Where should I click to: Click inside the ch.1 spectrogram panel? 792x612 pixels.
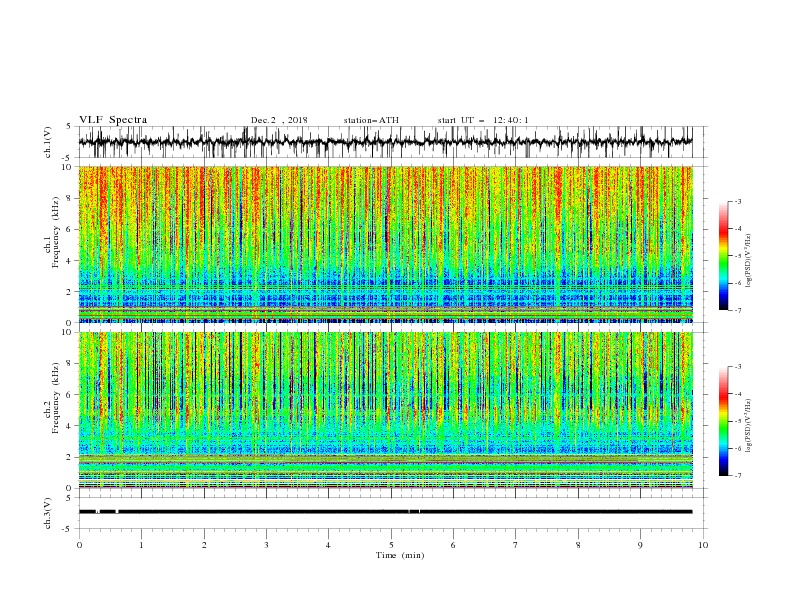pos(385,244)
